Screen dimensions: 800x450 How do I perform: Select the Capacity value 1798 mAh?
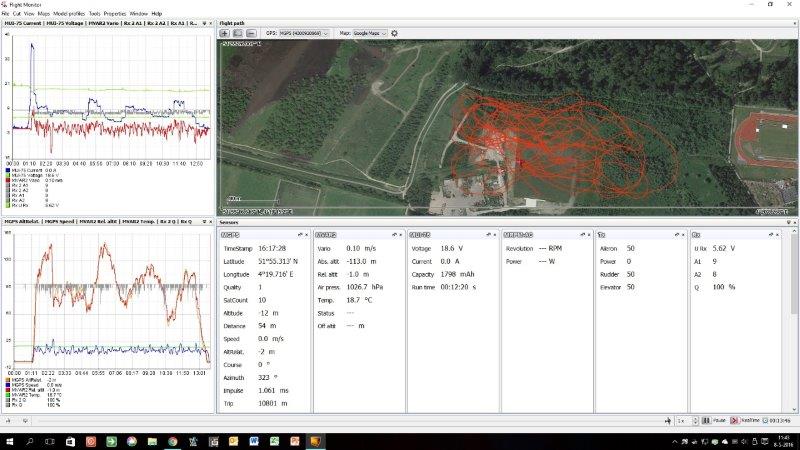coord(458,274)
